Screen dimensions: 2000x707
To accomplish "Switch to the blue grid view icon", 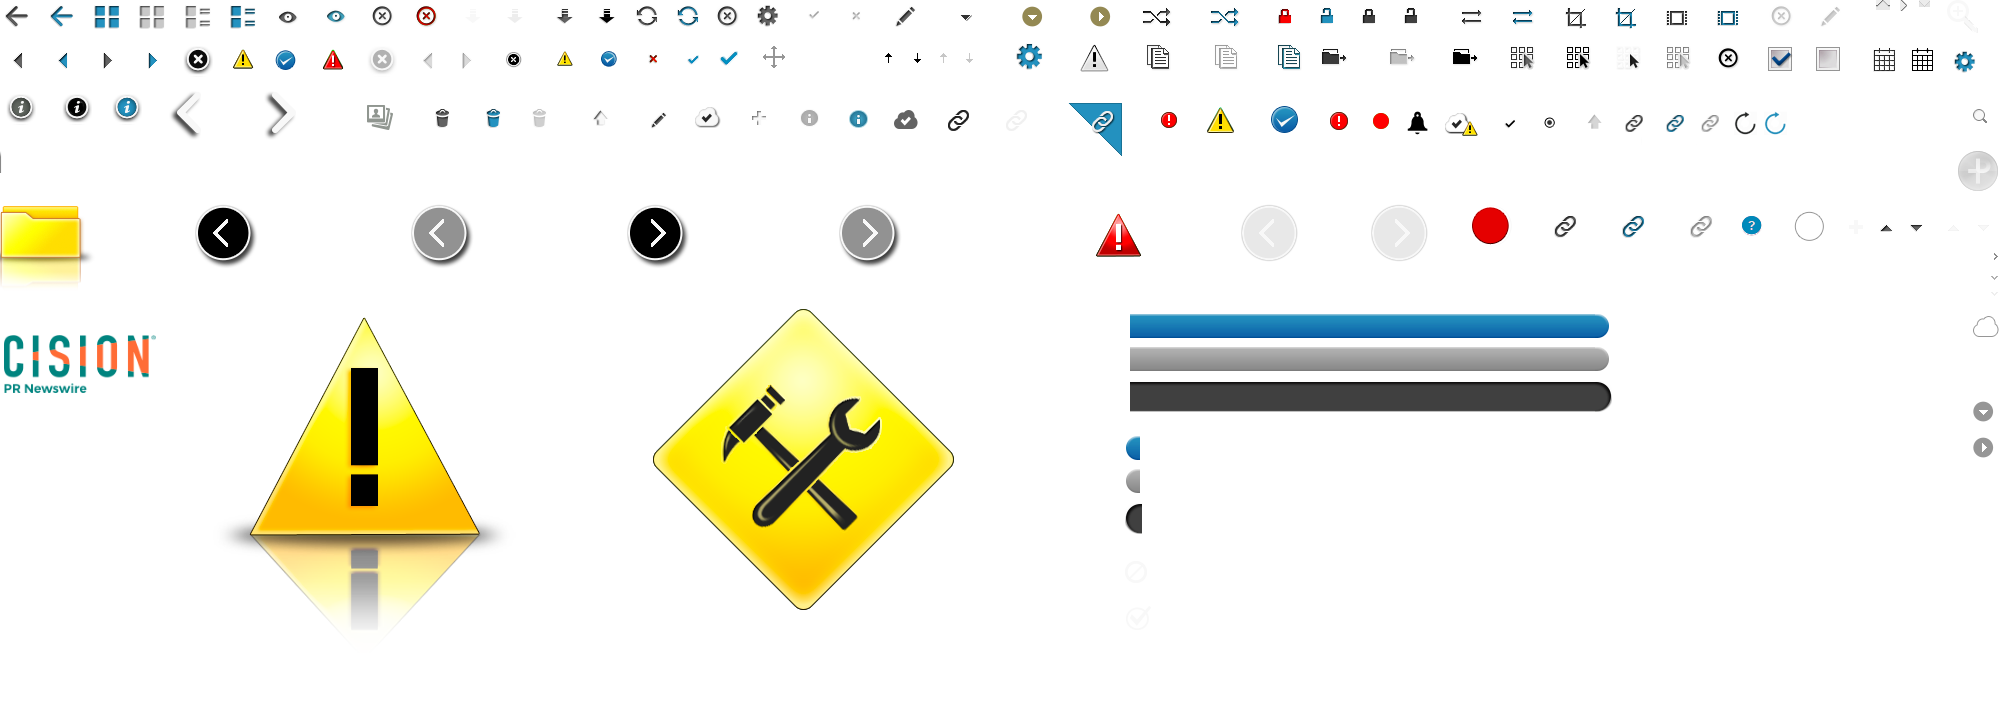I will coord(107,17).
